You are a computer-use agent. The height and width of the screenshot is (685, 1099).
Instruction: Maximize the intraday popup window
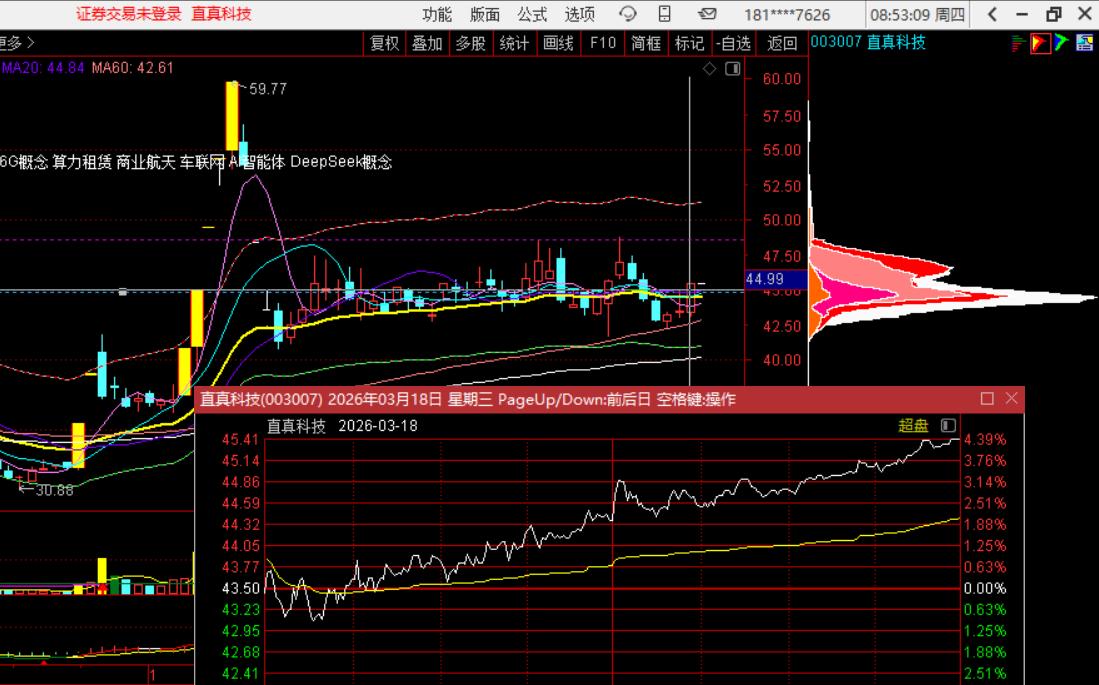(987, 399)
